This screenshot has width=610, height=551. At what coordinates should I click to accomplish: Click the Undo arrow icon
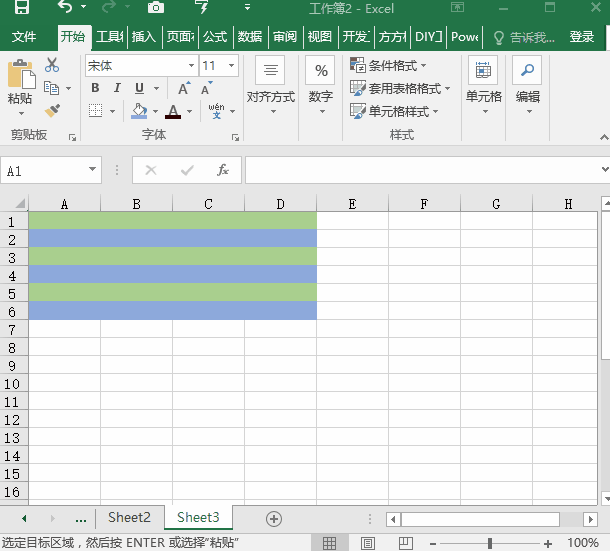click(65, 7)
